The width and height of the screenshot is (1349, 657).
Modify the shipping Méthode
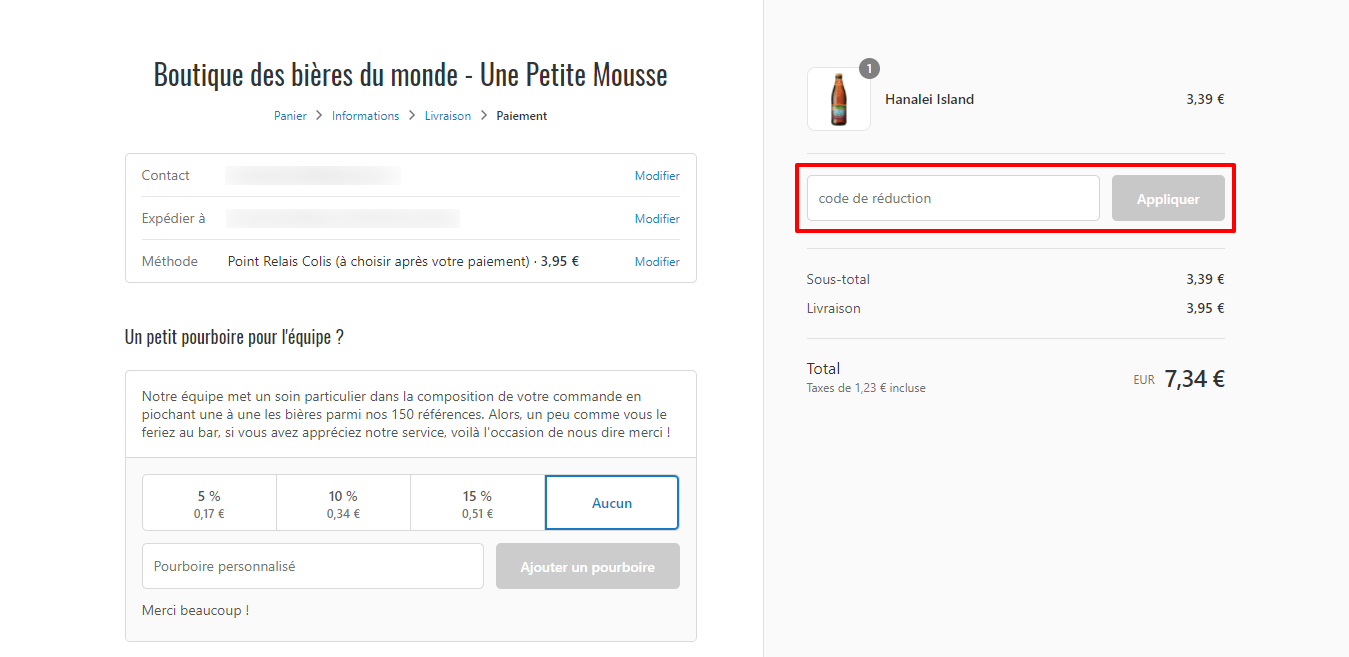[x=657, y=262]
